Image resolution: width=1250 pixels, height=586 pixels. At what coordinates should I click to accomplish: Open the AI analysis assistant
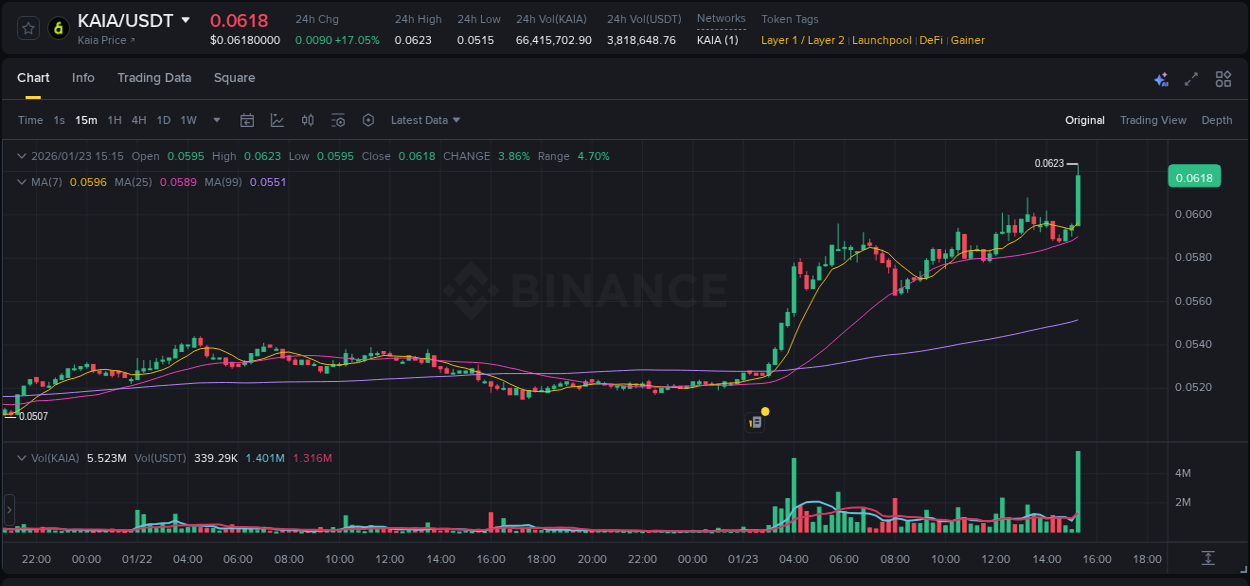pos(1160,78)
